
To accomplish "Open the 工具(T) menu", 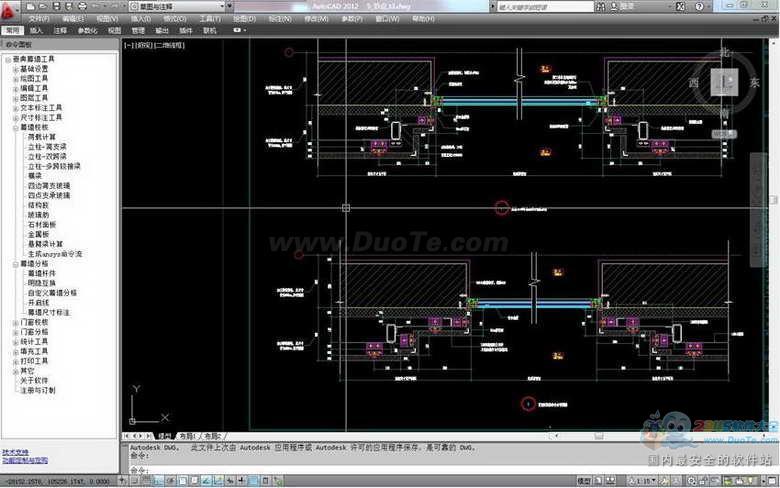I will pos(209,19).
